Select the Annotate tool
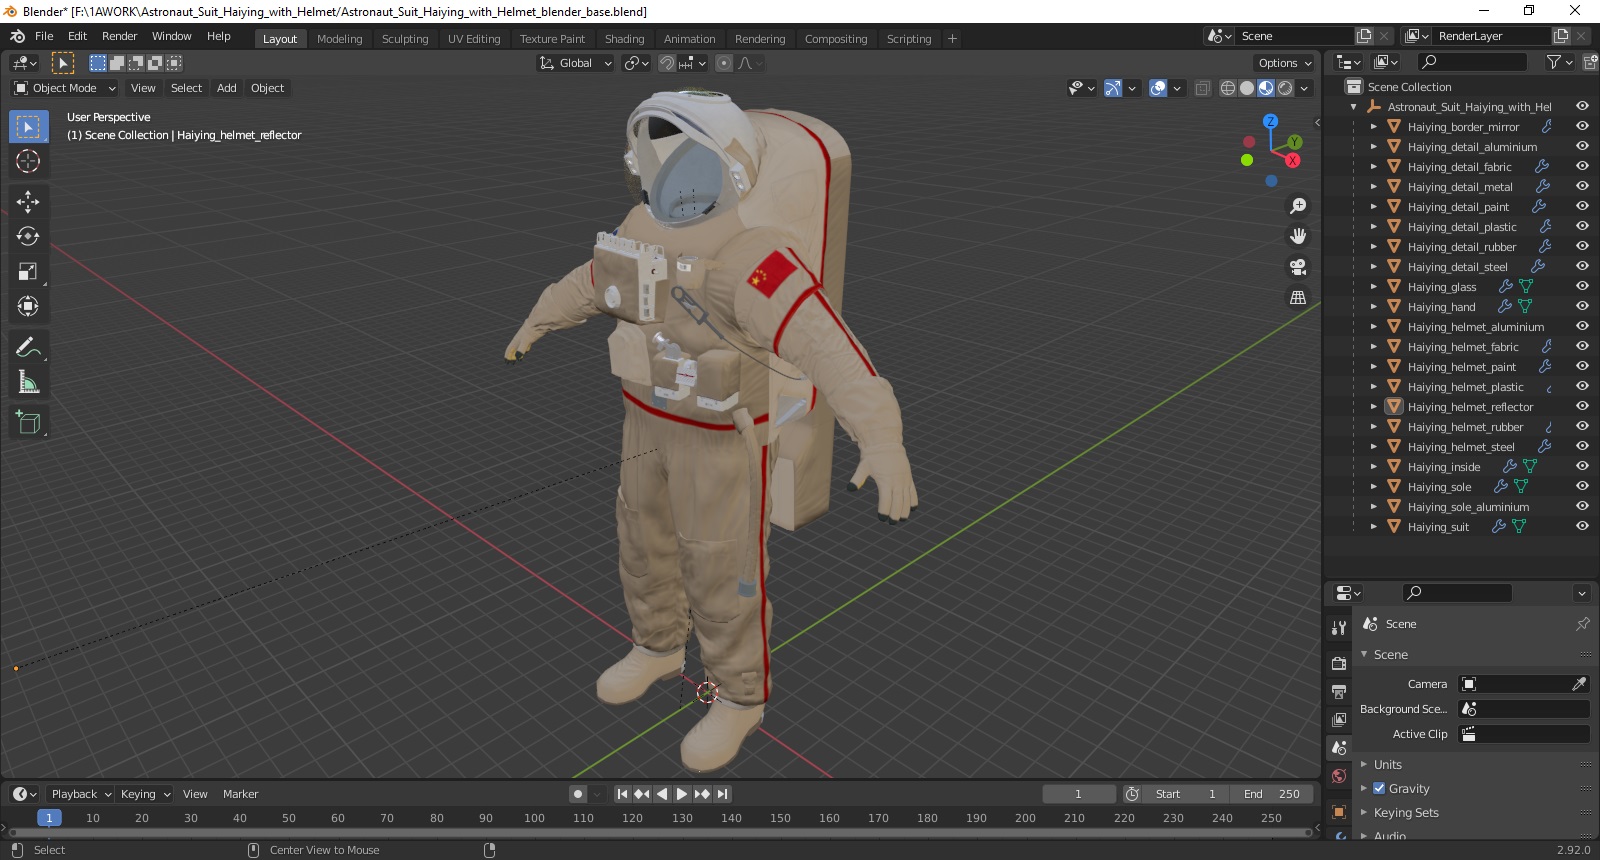This screenshot has width=1600, height=860. click(28, 347)
